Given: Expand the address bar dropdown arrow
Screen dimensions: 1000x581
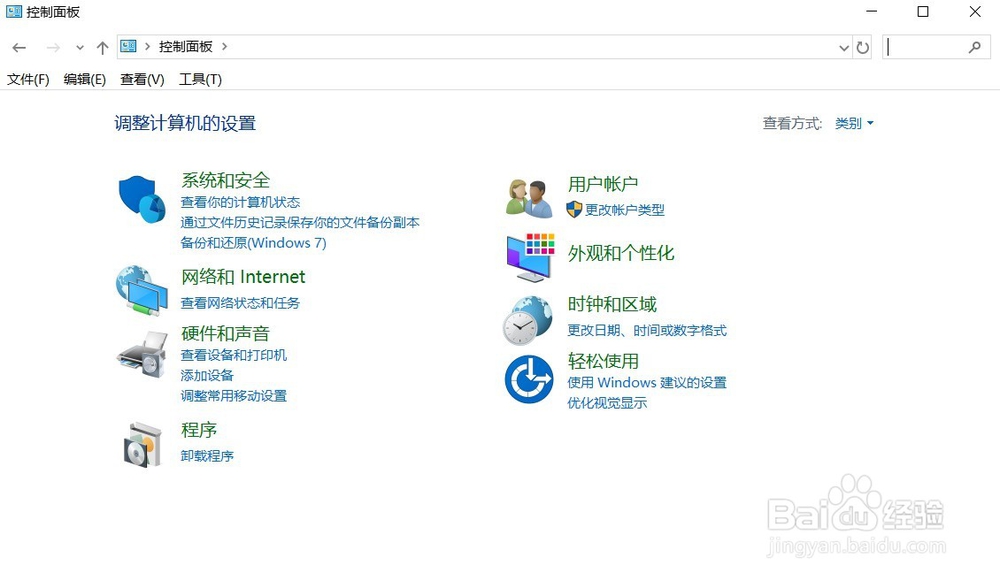Looking at the screenshot, I should pyautogui.click(x=843, y=46).
